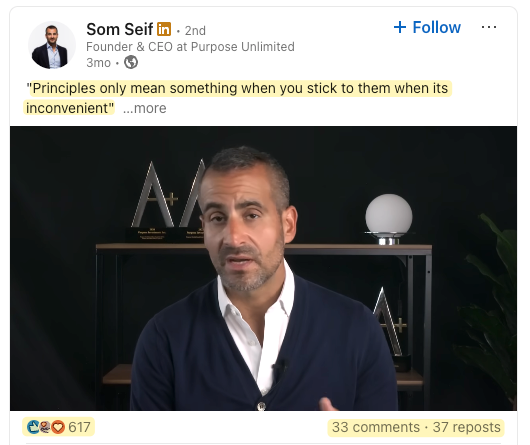Follow Som Seif
Image resolution: width=530 pixels, height=445 pixels.
coord(427,27)
